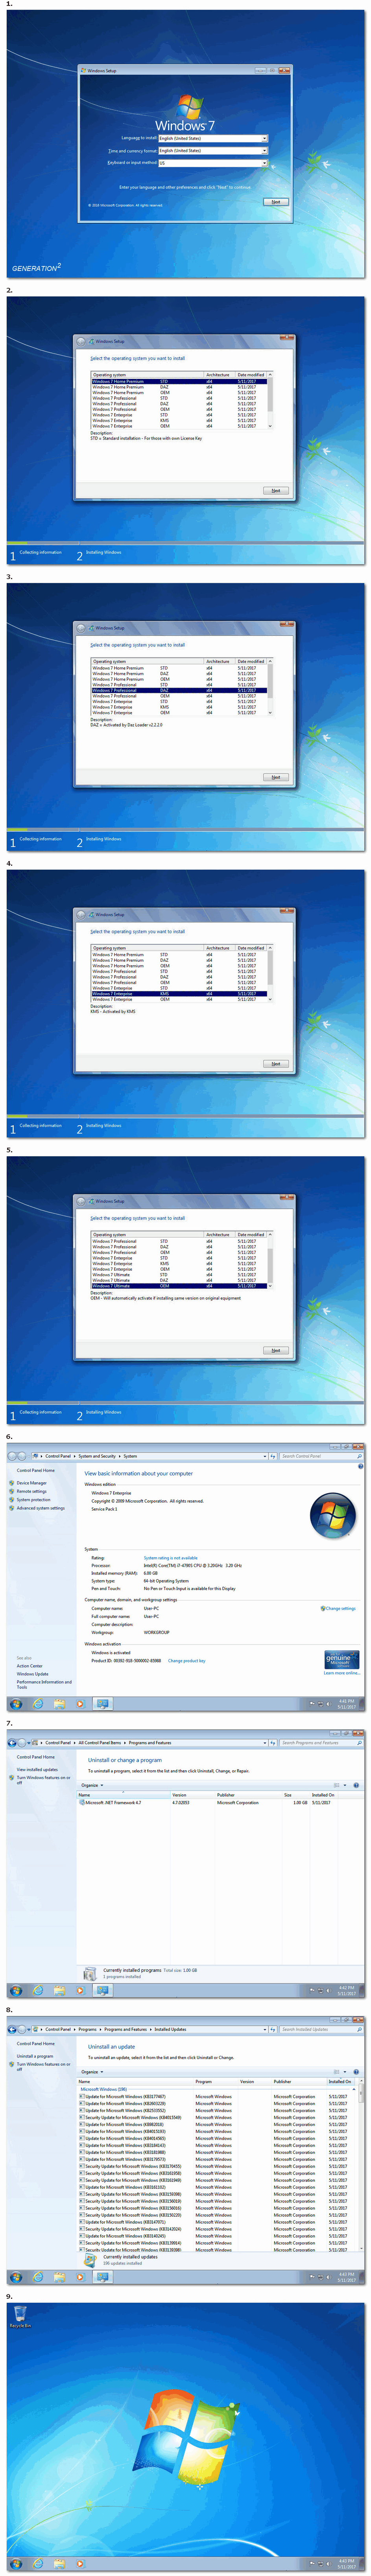Image resolution: width=371 pixels, height=2576 pixels.
Task: Open Windows Media Player on System window taskbar
Action: pos(81,1703)
